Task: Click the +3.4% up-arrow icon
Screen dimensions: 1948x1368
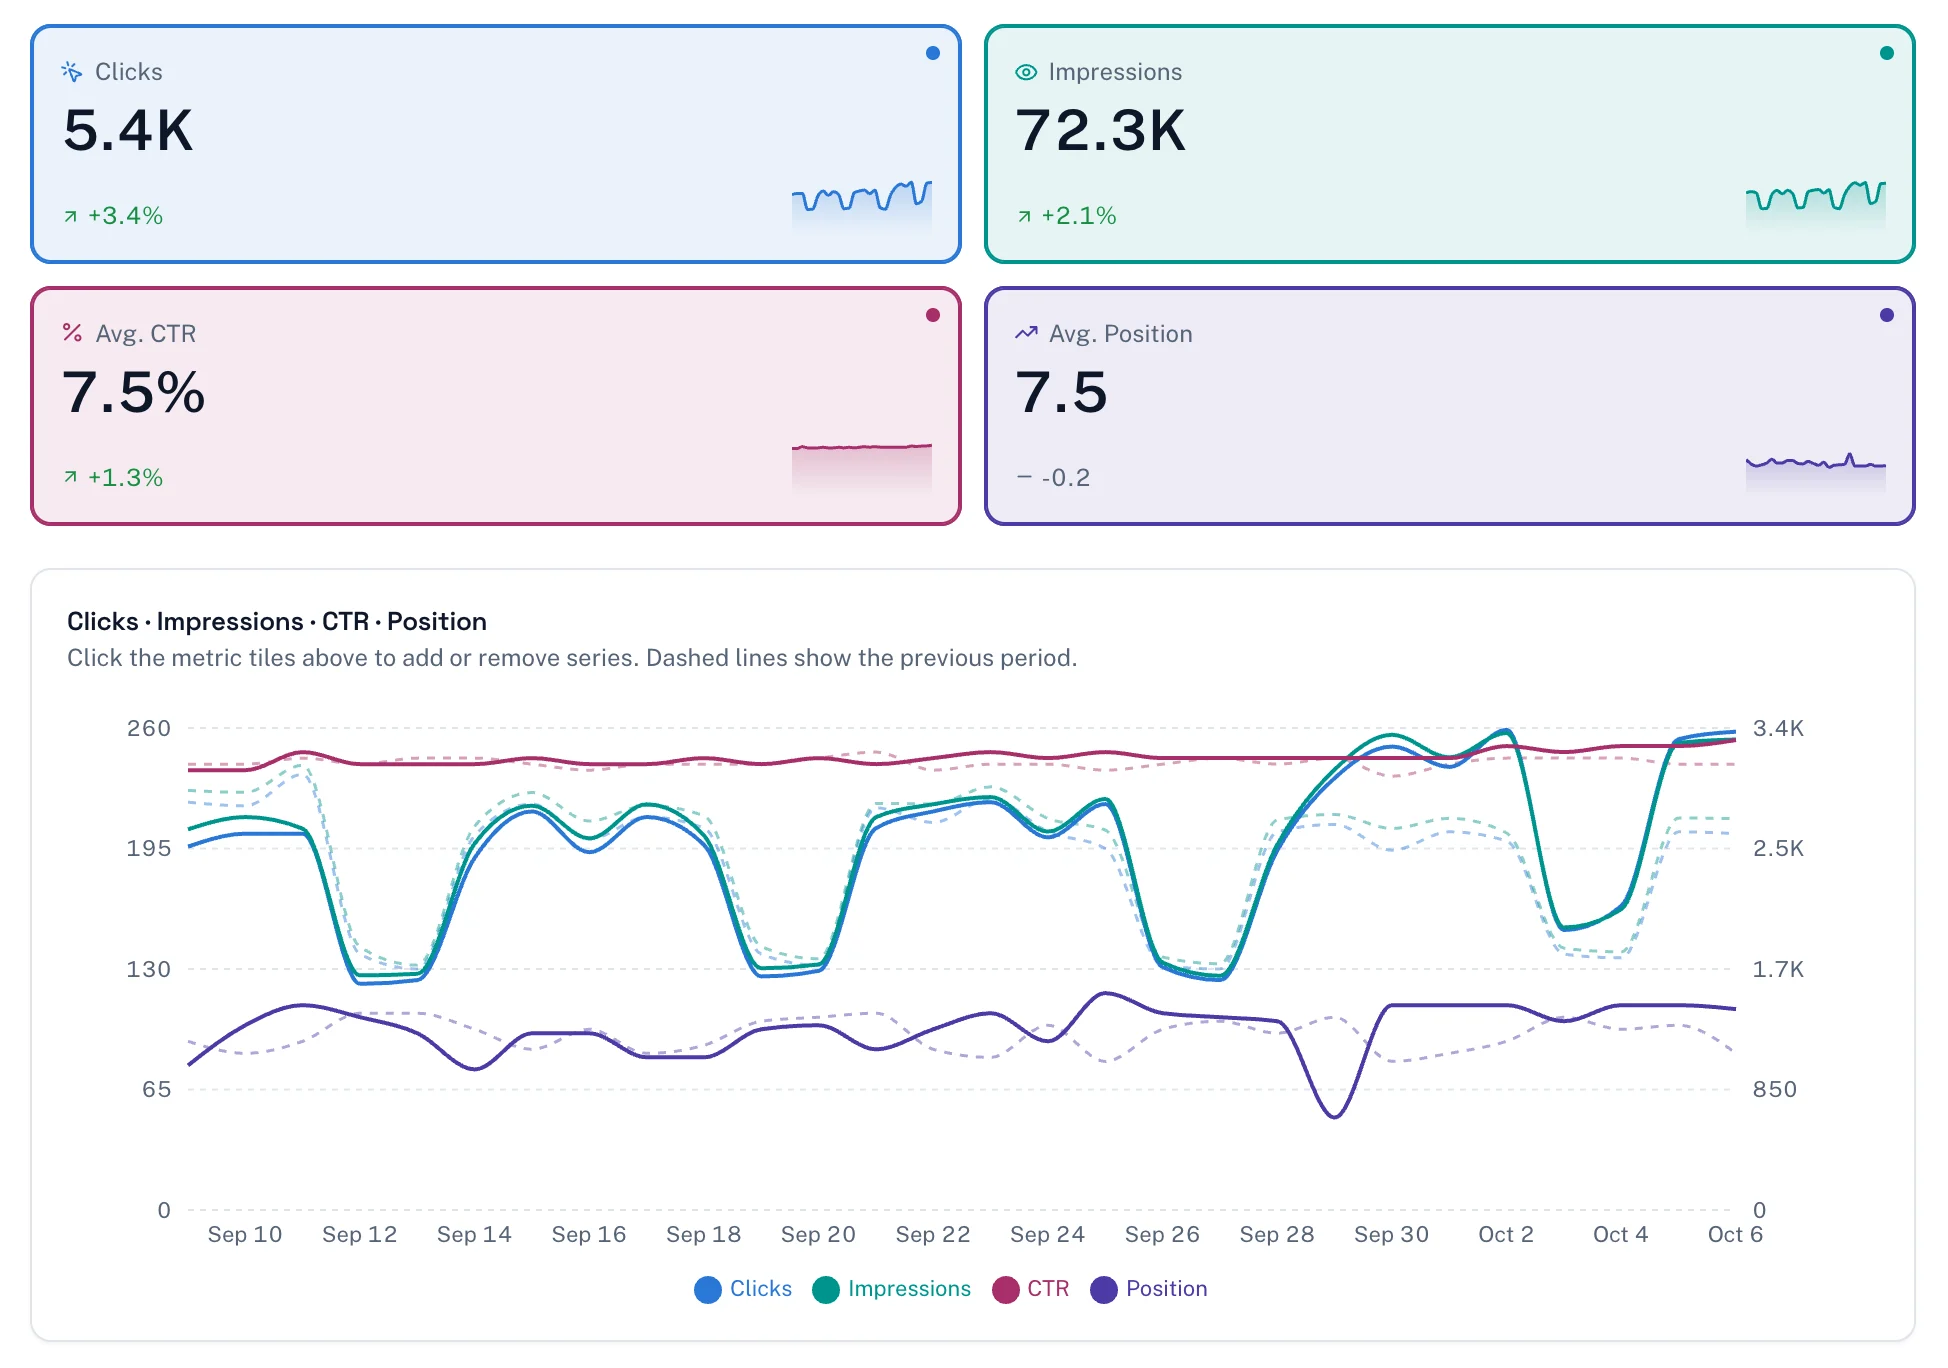Action: click(x=71, y=216)
